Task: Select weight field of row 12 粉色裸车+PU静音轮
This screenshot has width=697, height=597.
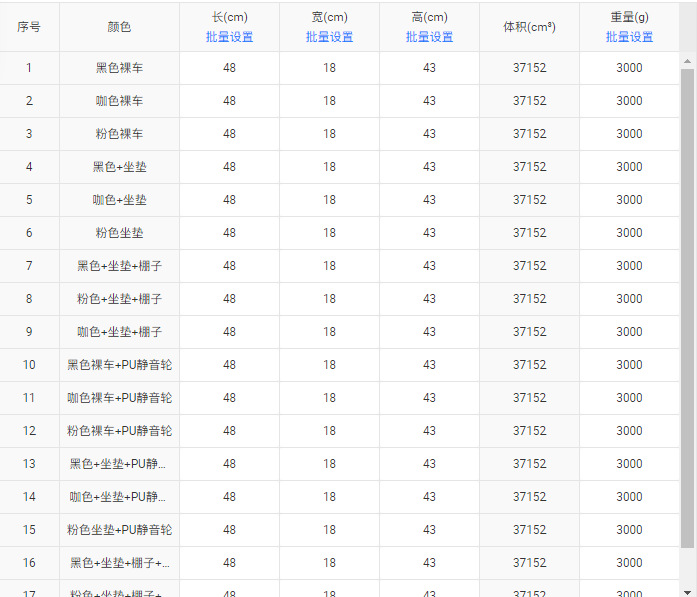Action: 629,431
